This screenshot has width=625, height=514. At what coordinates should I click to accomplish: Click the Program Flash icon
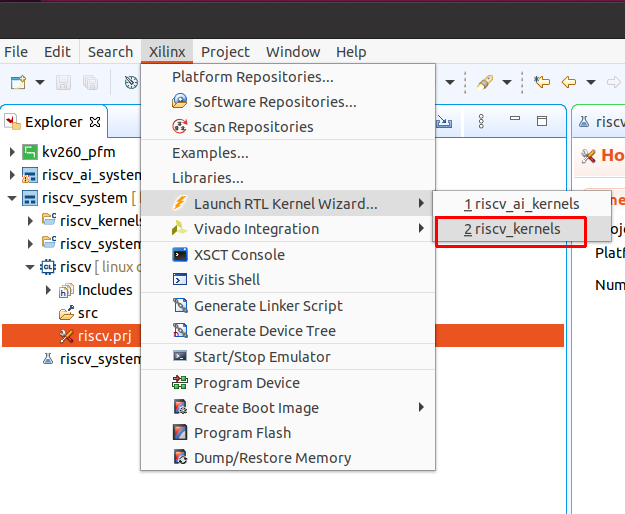coord(180,432)
